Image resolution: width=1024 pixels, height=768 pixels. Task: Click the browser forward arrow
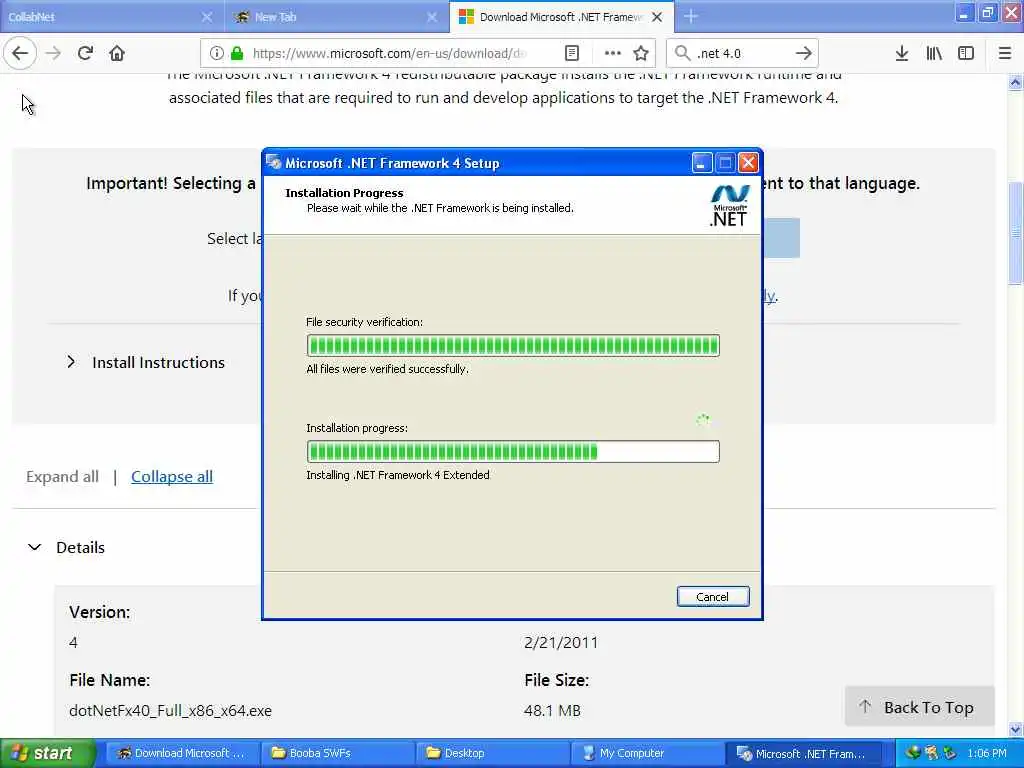pos(54,53)
